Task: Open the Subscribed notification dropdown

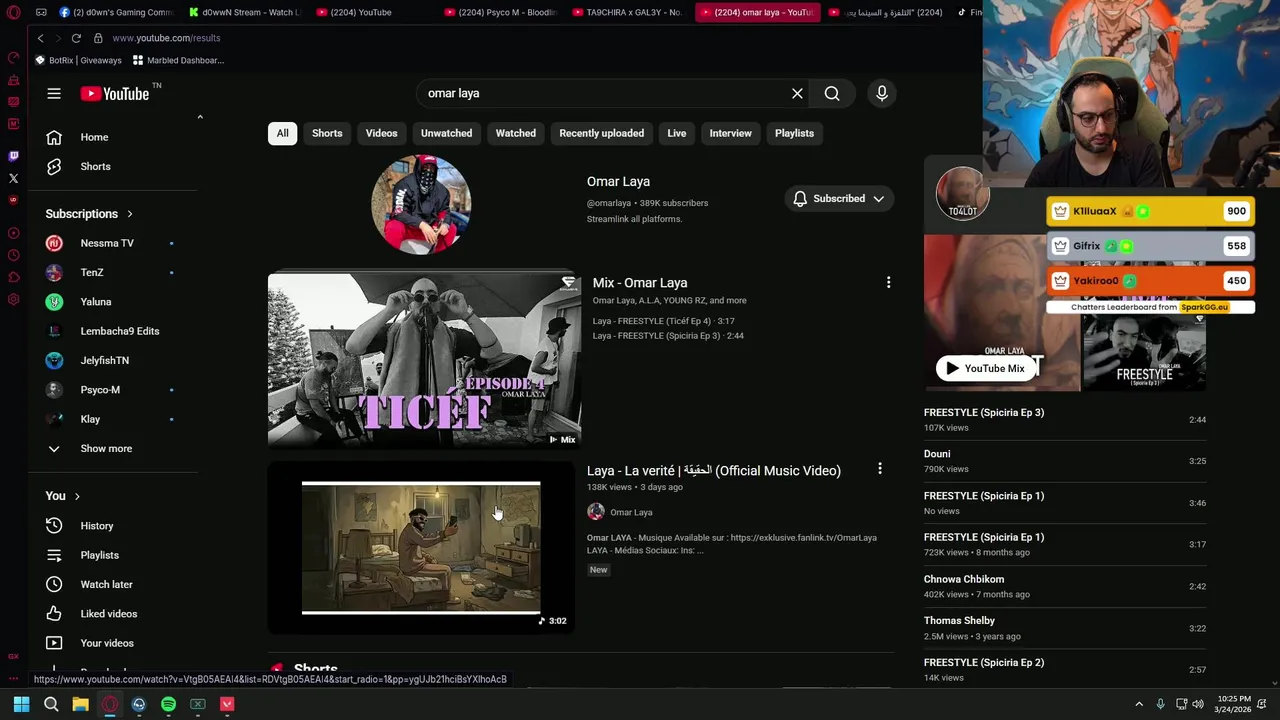Action: point(838,198)
